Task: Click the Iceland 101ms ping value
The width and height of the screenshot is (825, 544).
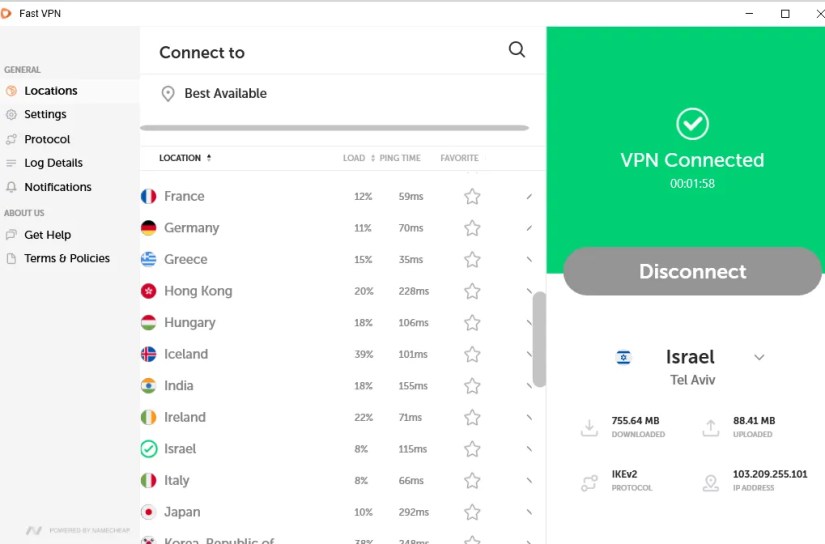Action: pos(413,355)
